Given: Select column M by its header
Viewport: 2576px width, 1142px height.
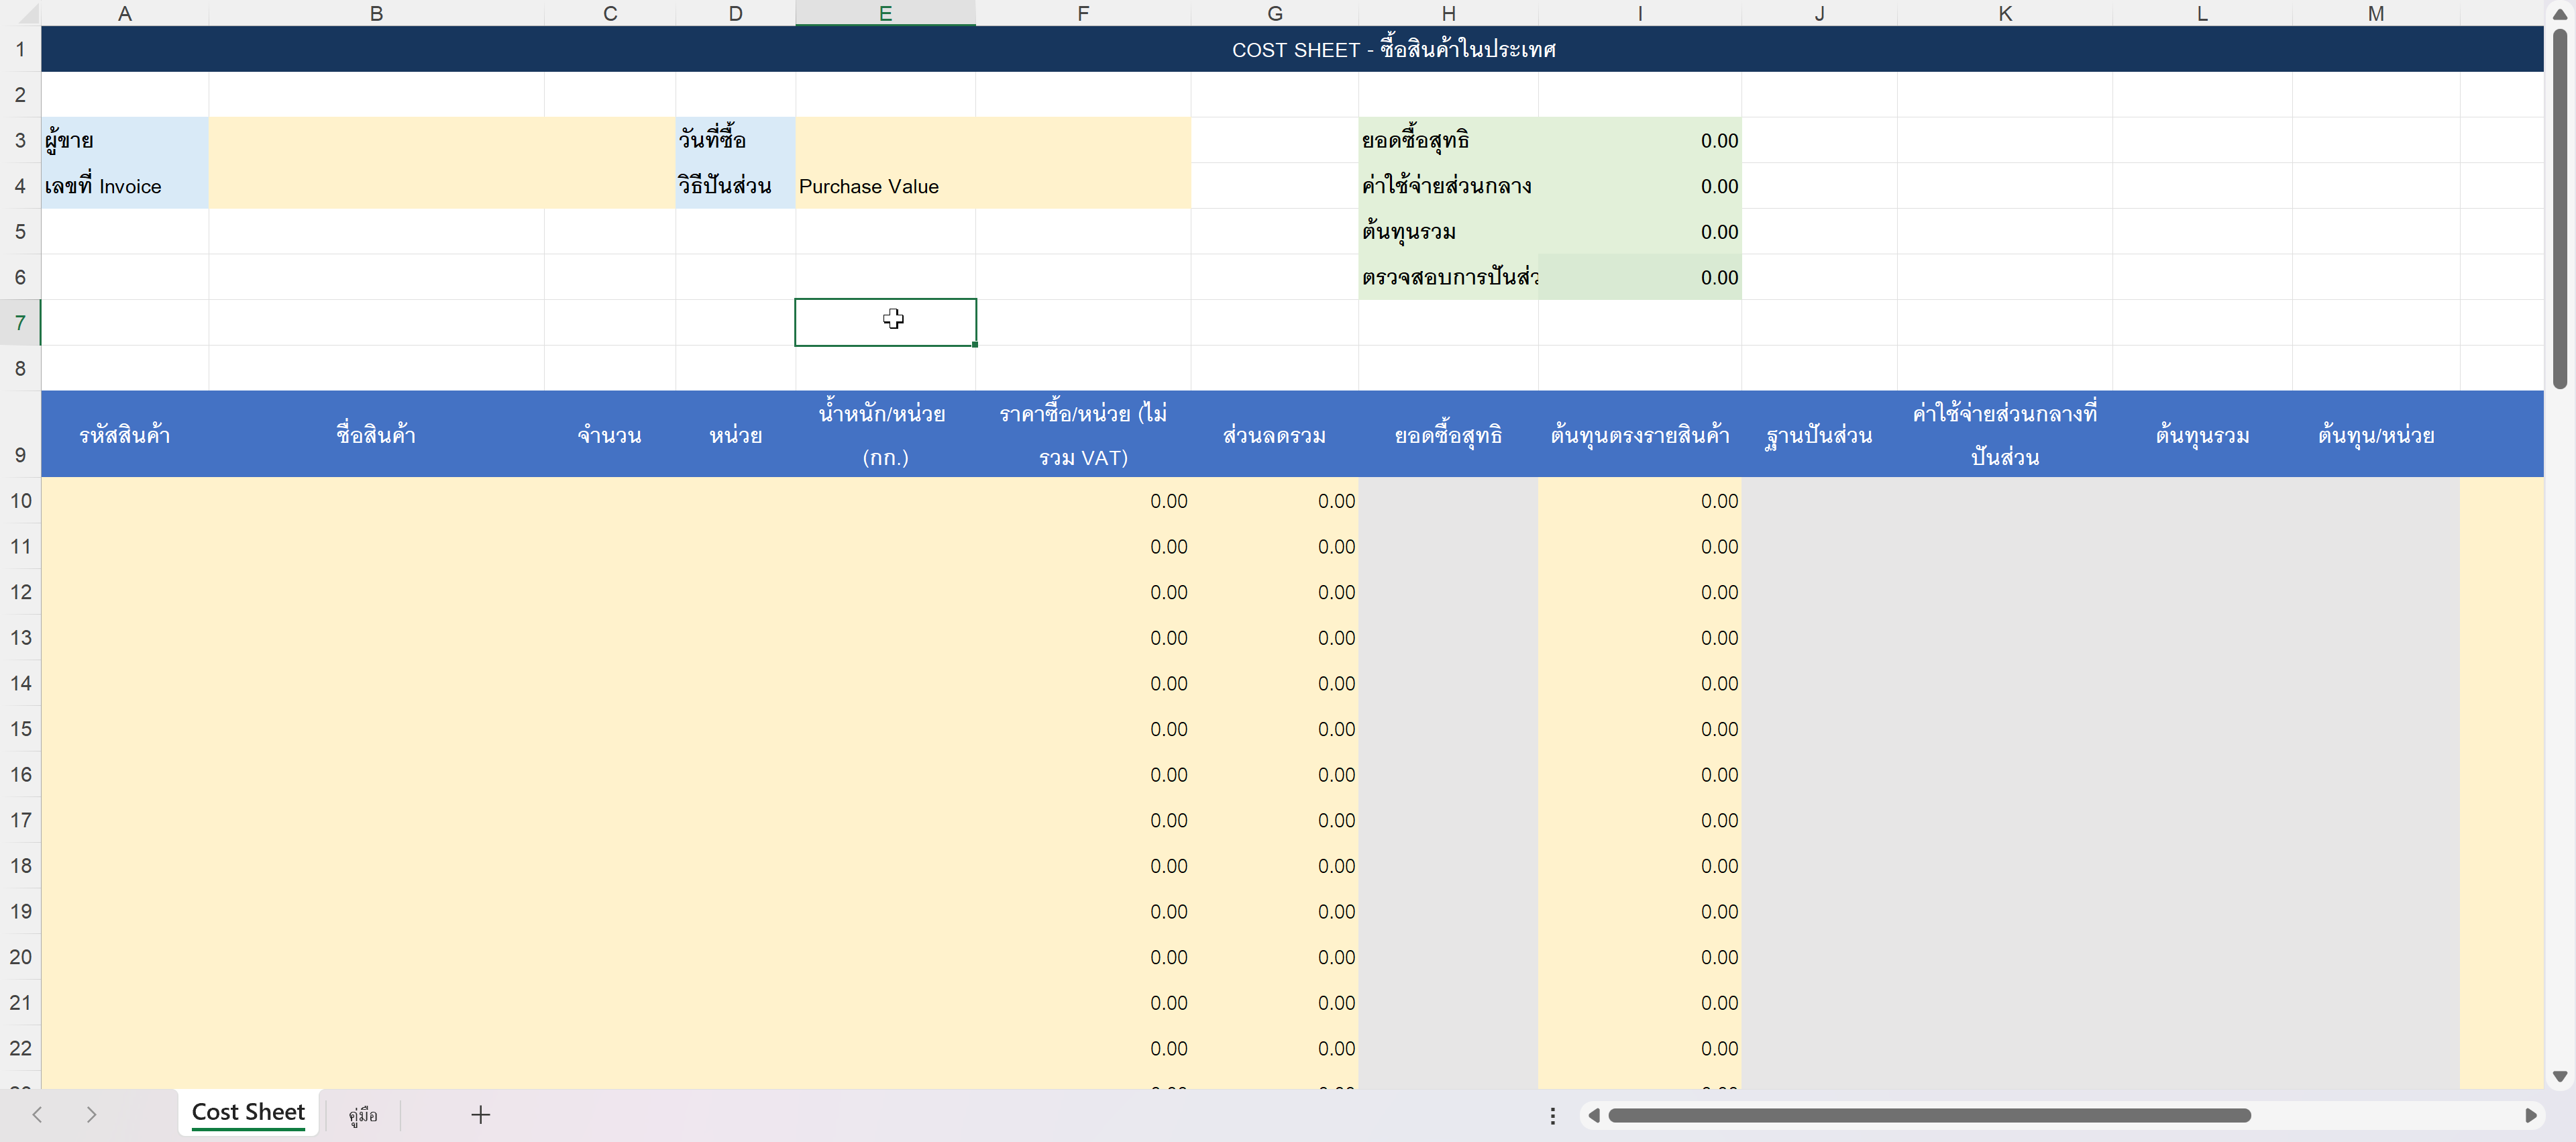Looking at the screenshot, I should pyautogui.click(x=2376, y=13).
